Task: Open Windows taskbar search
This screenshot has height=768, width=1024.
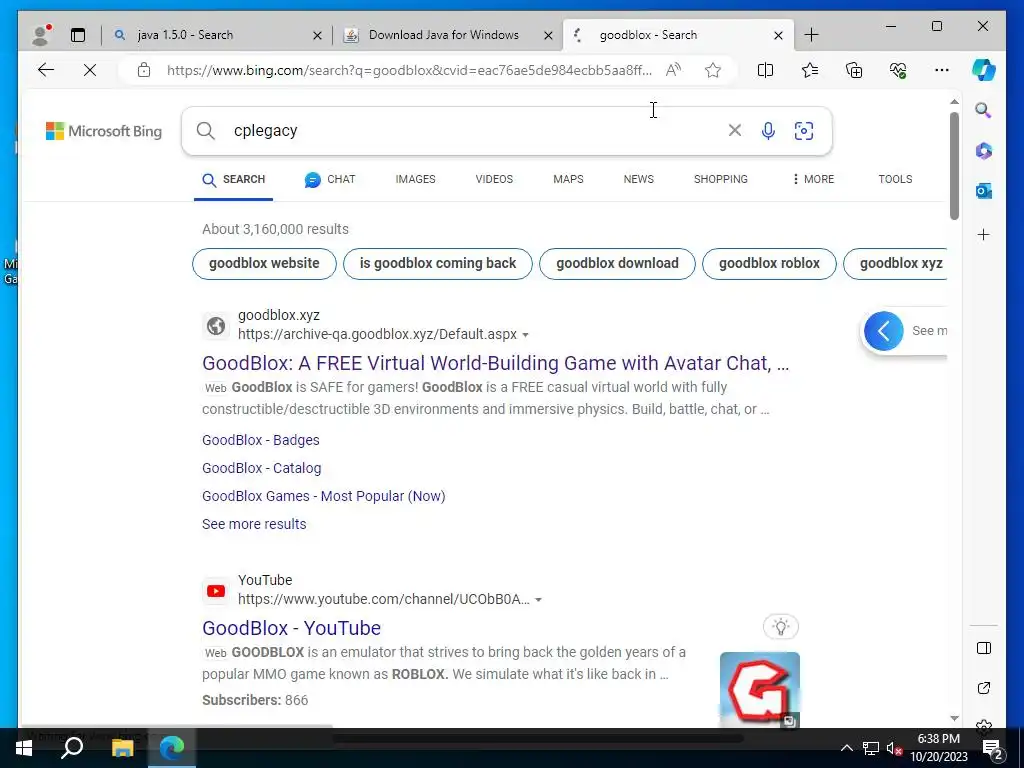Action: click(x=72, y=748)
